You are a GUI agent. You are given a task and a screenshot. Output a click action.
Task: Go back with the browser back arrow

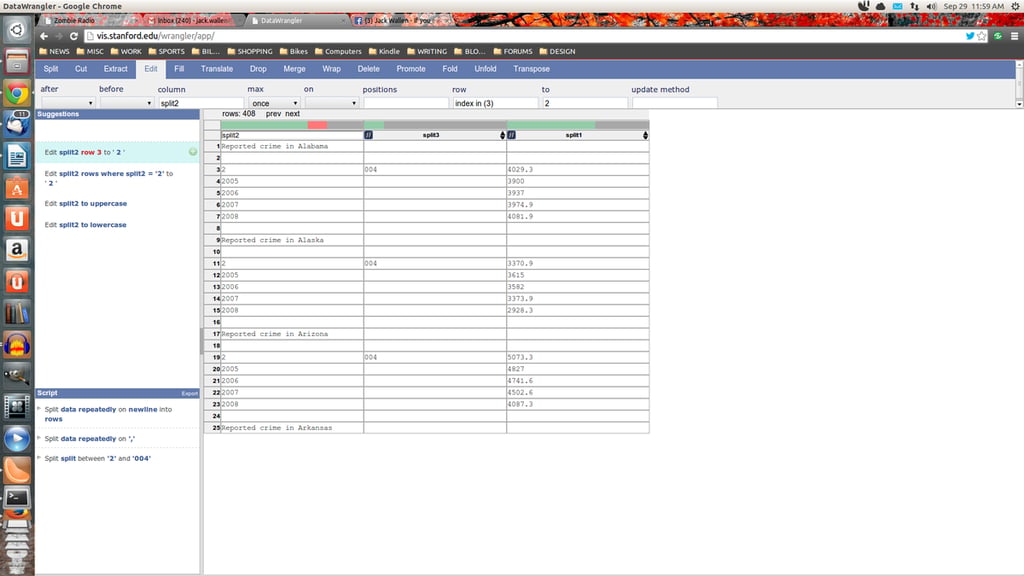[x=44, y=36]
